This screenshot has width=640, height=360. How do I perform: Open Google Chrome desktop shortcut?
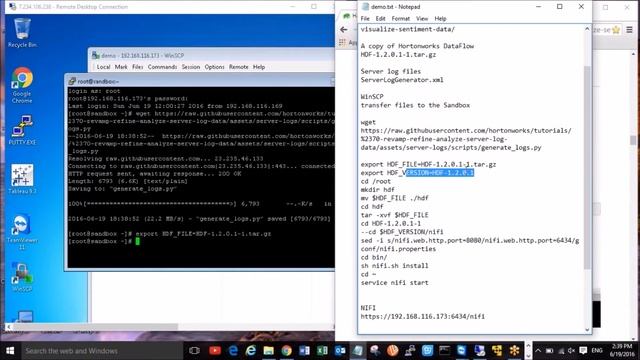pos(22,85)
